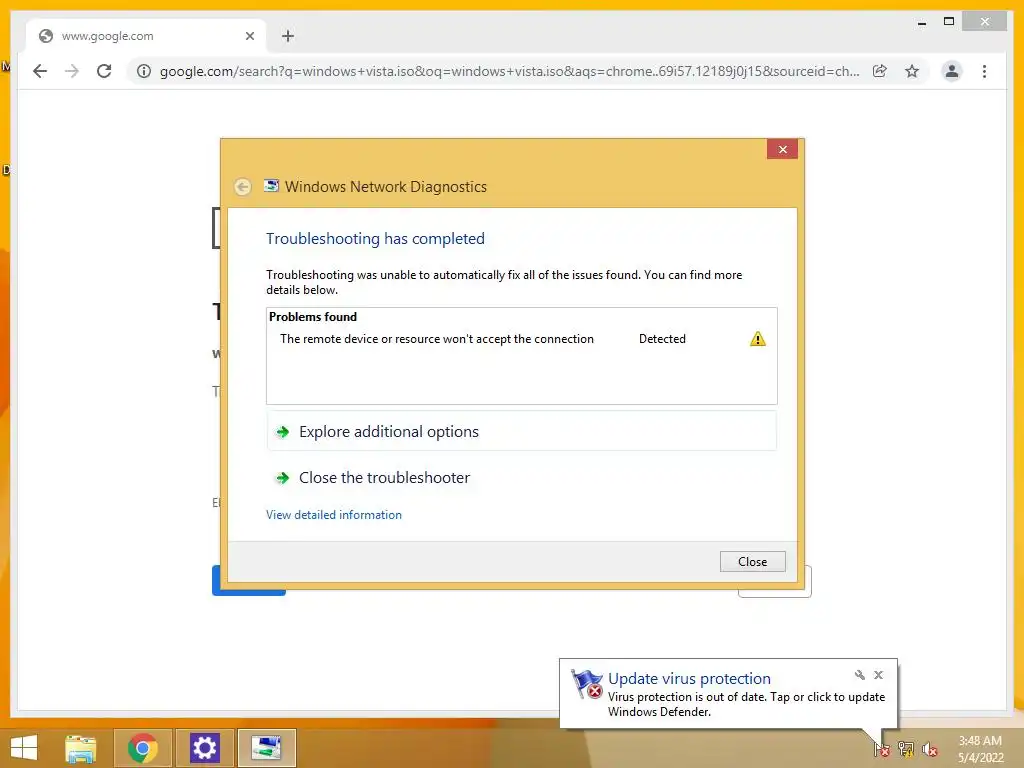Image resolution: width=1024 pixels, height=768 pixels.
Task: Select Explore additional options
Action: click(521, 432)
